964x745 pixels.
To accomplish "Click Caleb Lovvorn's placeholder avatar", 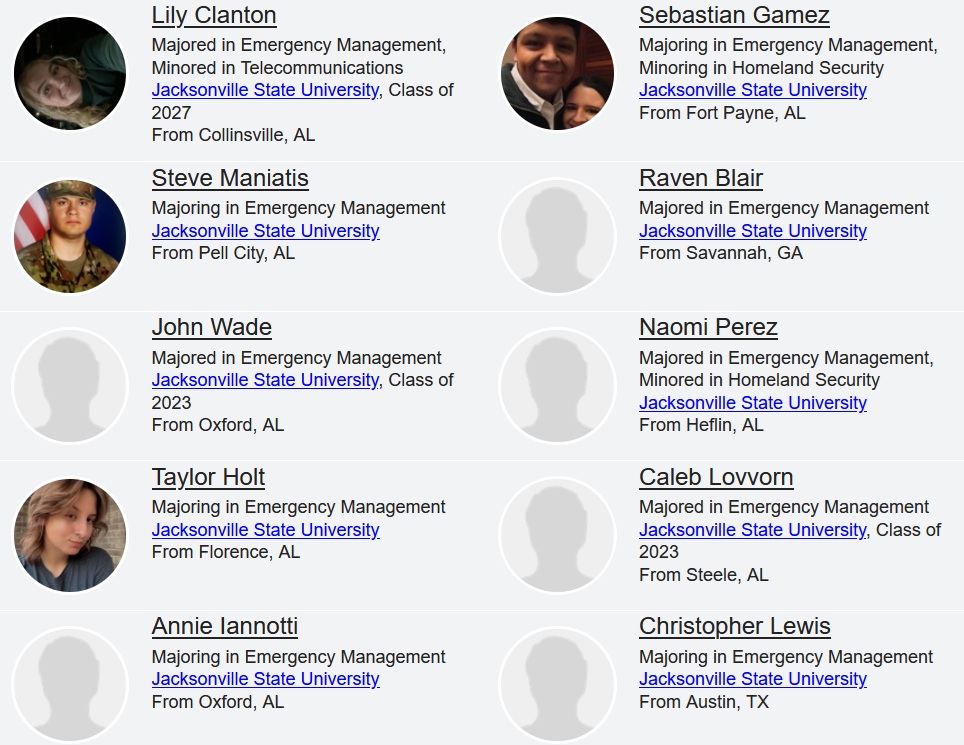I will click(557, 535).
